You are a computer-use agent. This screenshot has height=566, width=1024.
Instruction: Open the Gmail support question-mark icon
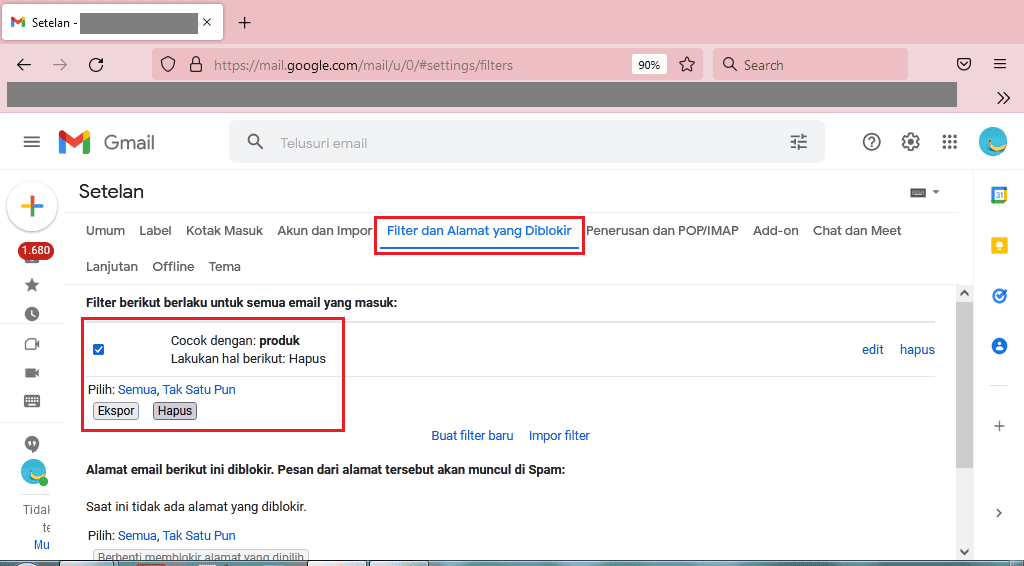[x=871, y=142]
